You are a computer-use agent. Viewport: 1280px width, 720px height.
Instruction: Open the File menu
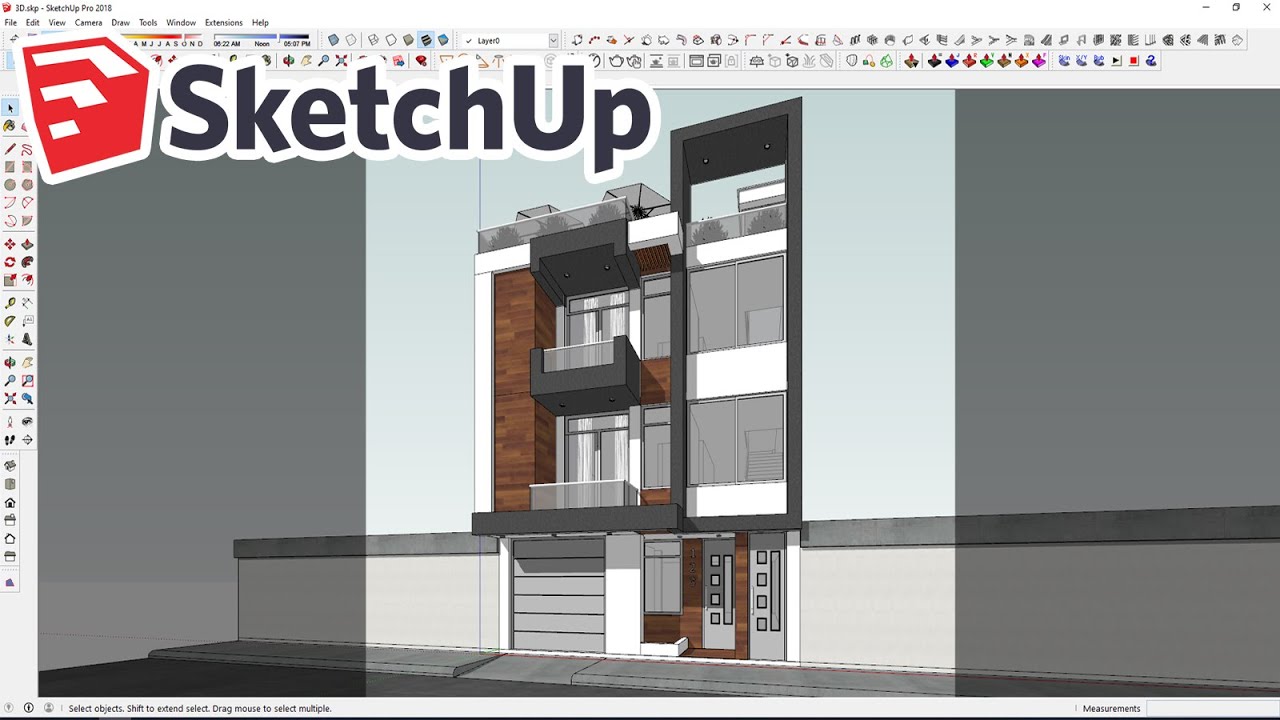tap(11, 22)
